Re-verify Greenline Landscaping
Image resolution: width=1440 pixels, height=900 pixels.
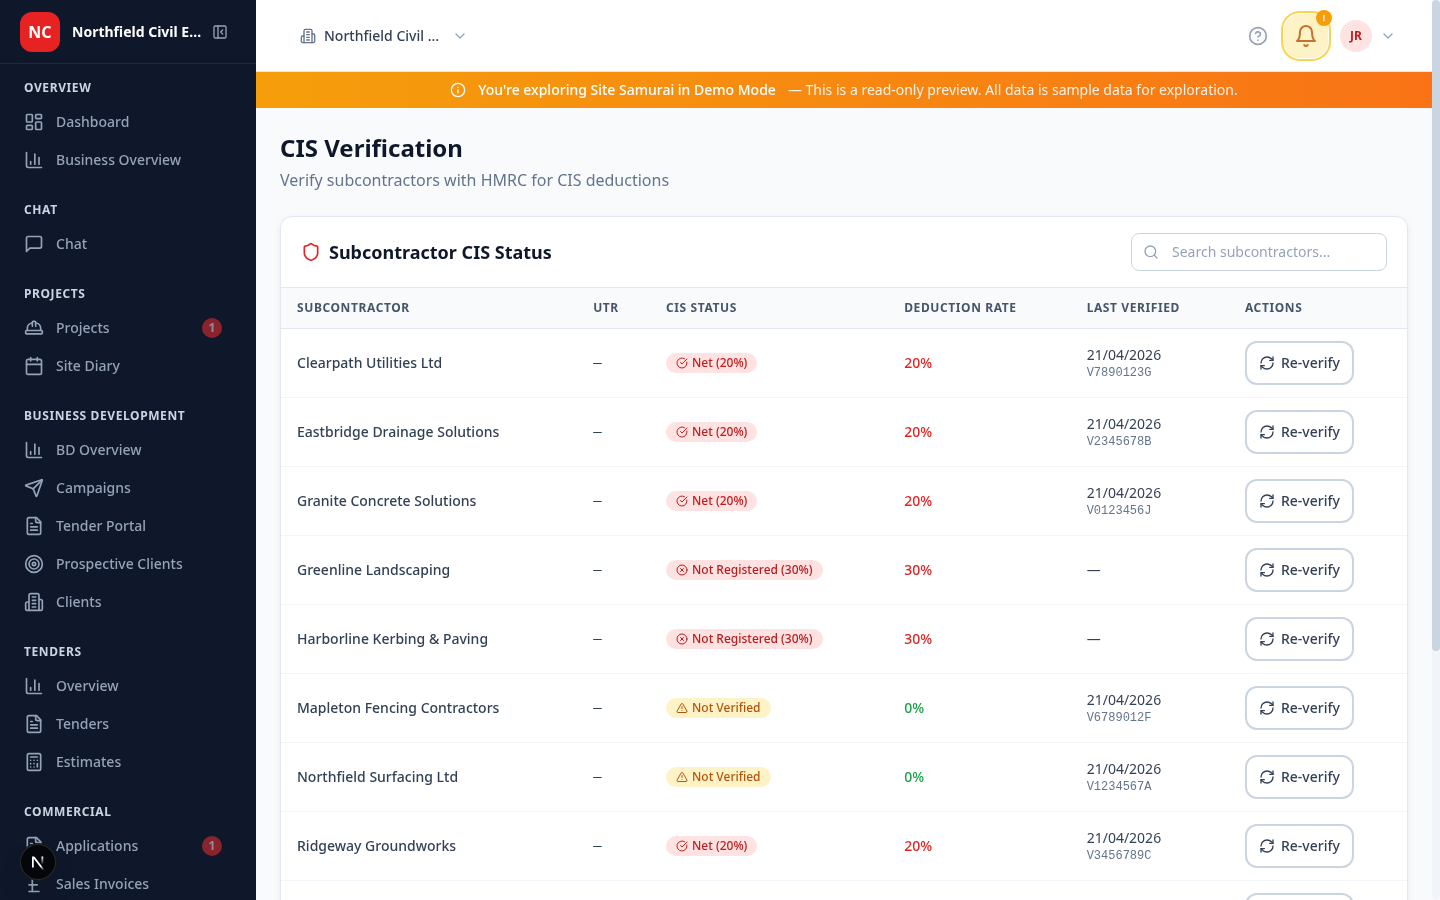1299,569
